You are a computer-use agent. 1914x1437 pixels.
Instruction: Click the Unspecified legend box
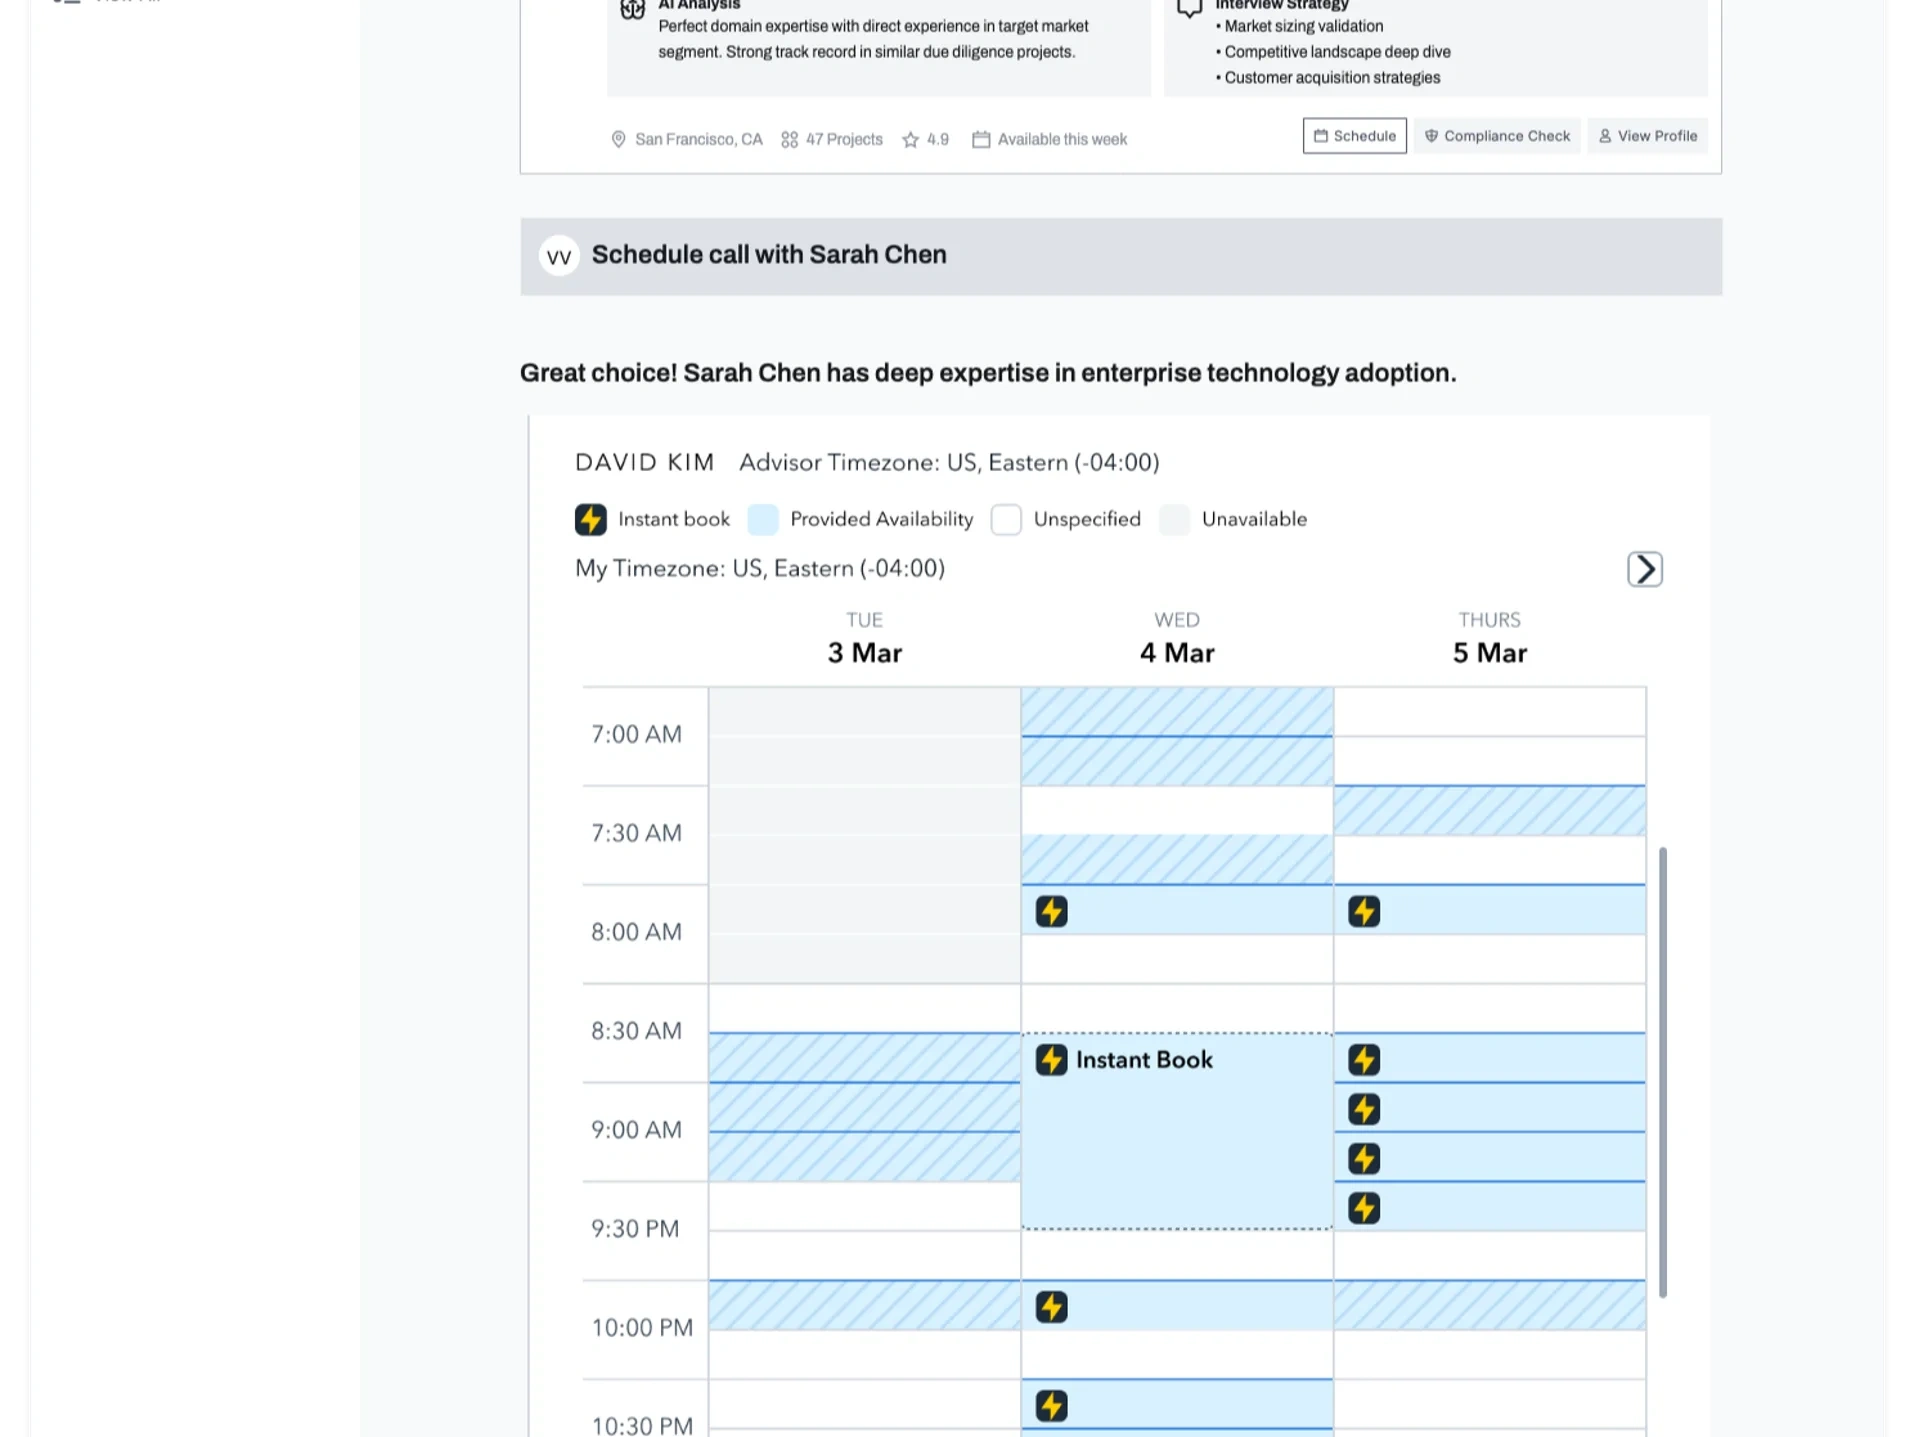pos(1006,519)
